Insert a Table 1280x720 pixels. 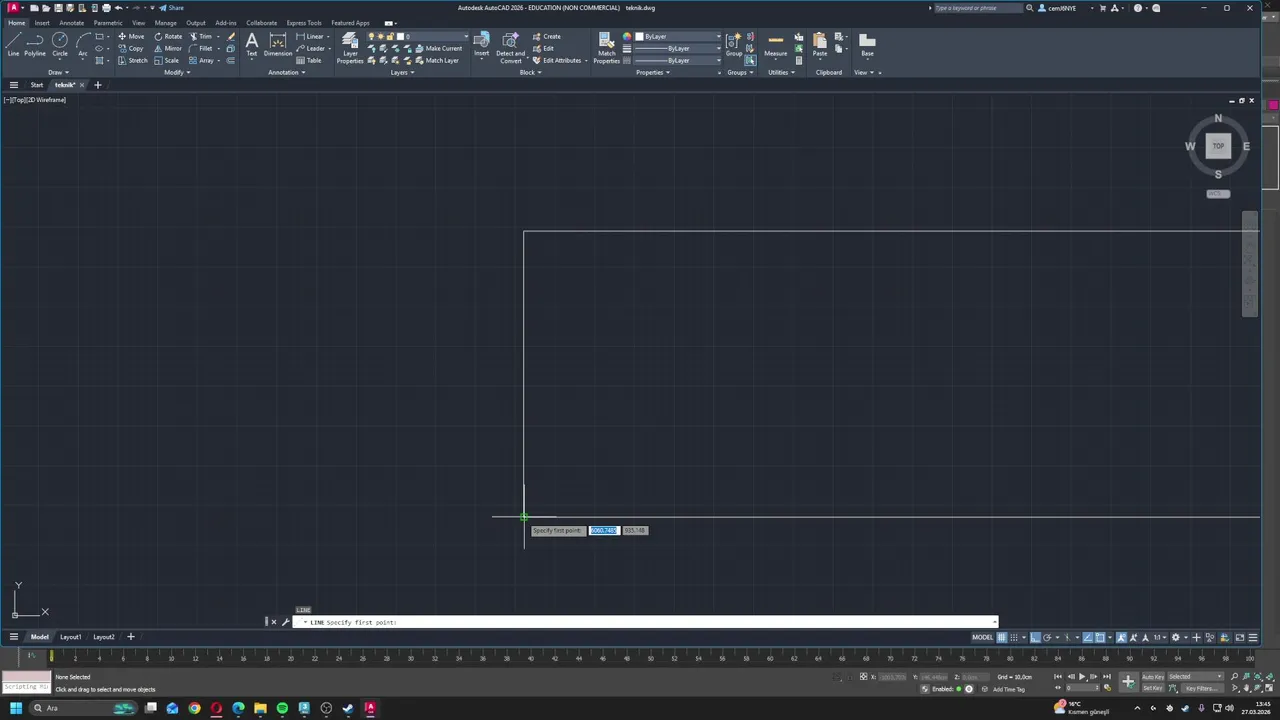[309, 60]
